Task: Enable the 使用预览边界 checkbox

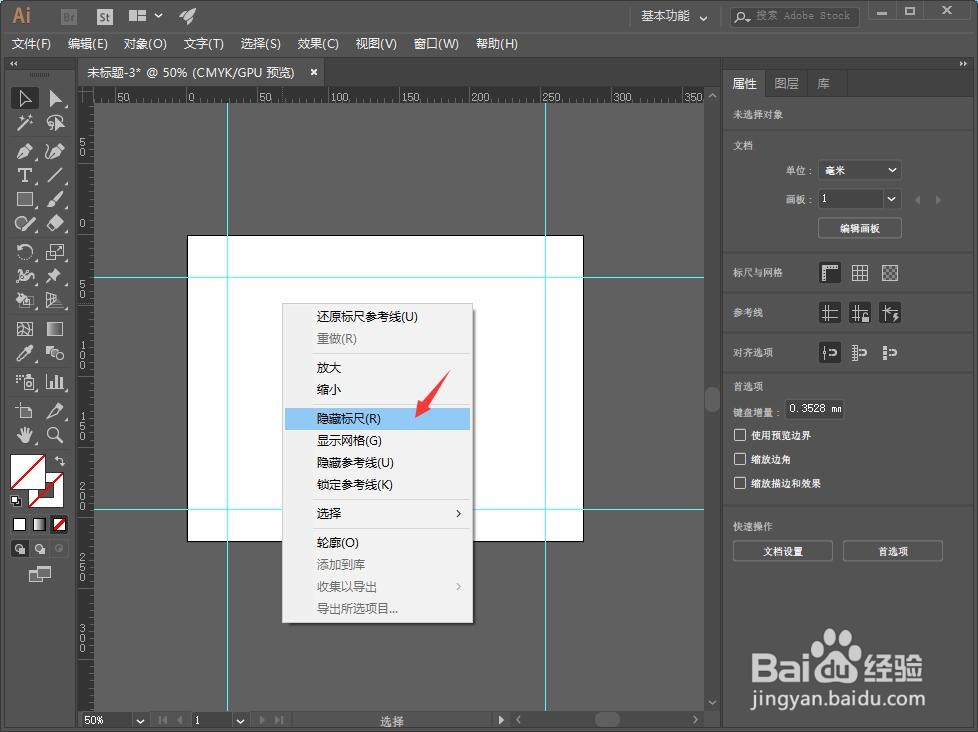Action: [x=740, y=435]
